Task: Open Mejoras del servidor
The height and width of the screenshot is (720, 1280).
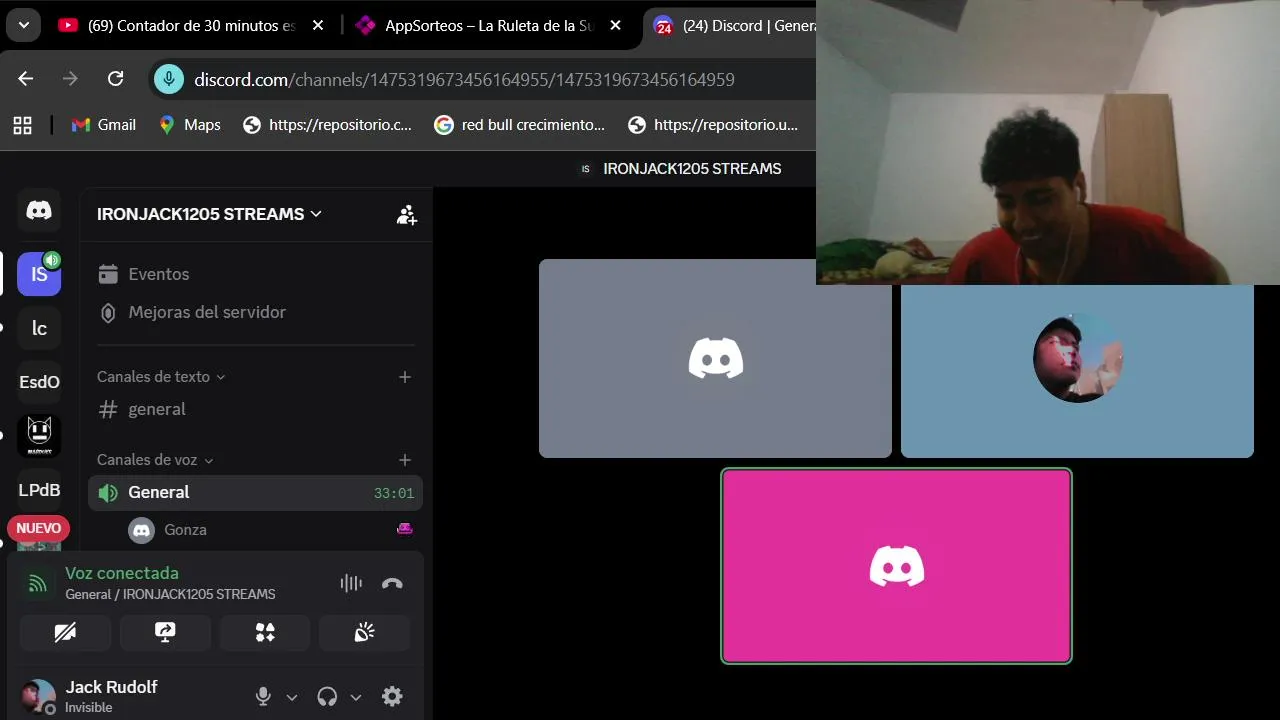Action: point(255,312)
